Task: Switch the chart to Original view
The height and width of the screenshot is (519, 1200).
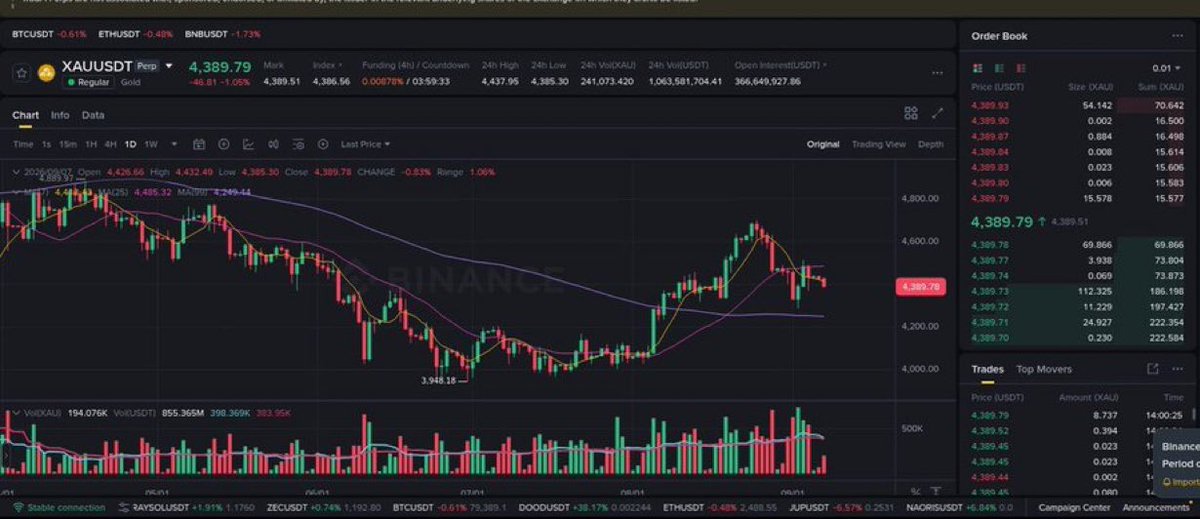Action: (823, 144)
